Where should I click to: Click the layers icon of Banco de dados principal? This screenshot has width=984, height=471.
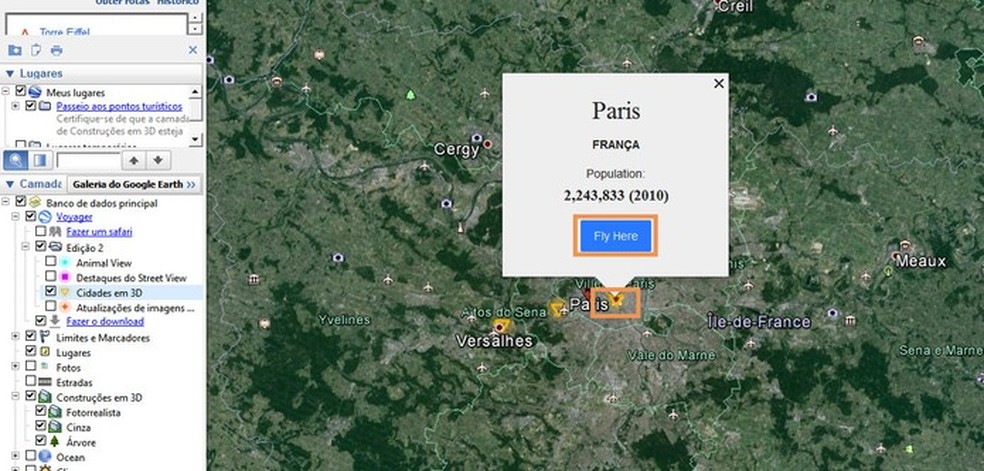[x=35, y=203]
